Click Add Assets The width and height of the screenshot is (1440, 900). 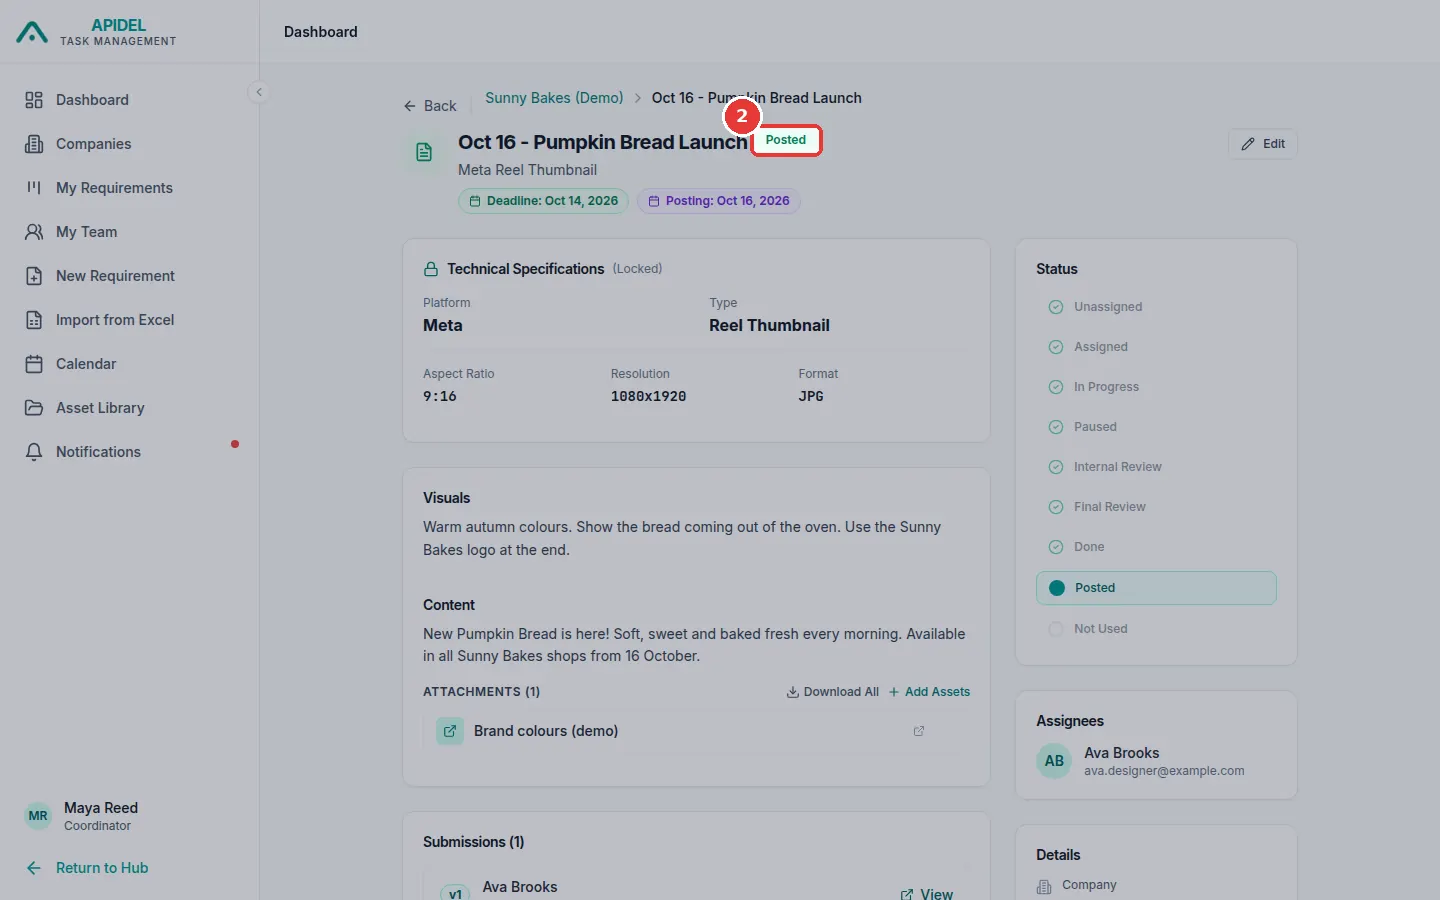pyautogui.click(x=929, y=692)
